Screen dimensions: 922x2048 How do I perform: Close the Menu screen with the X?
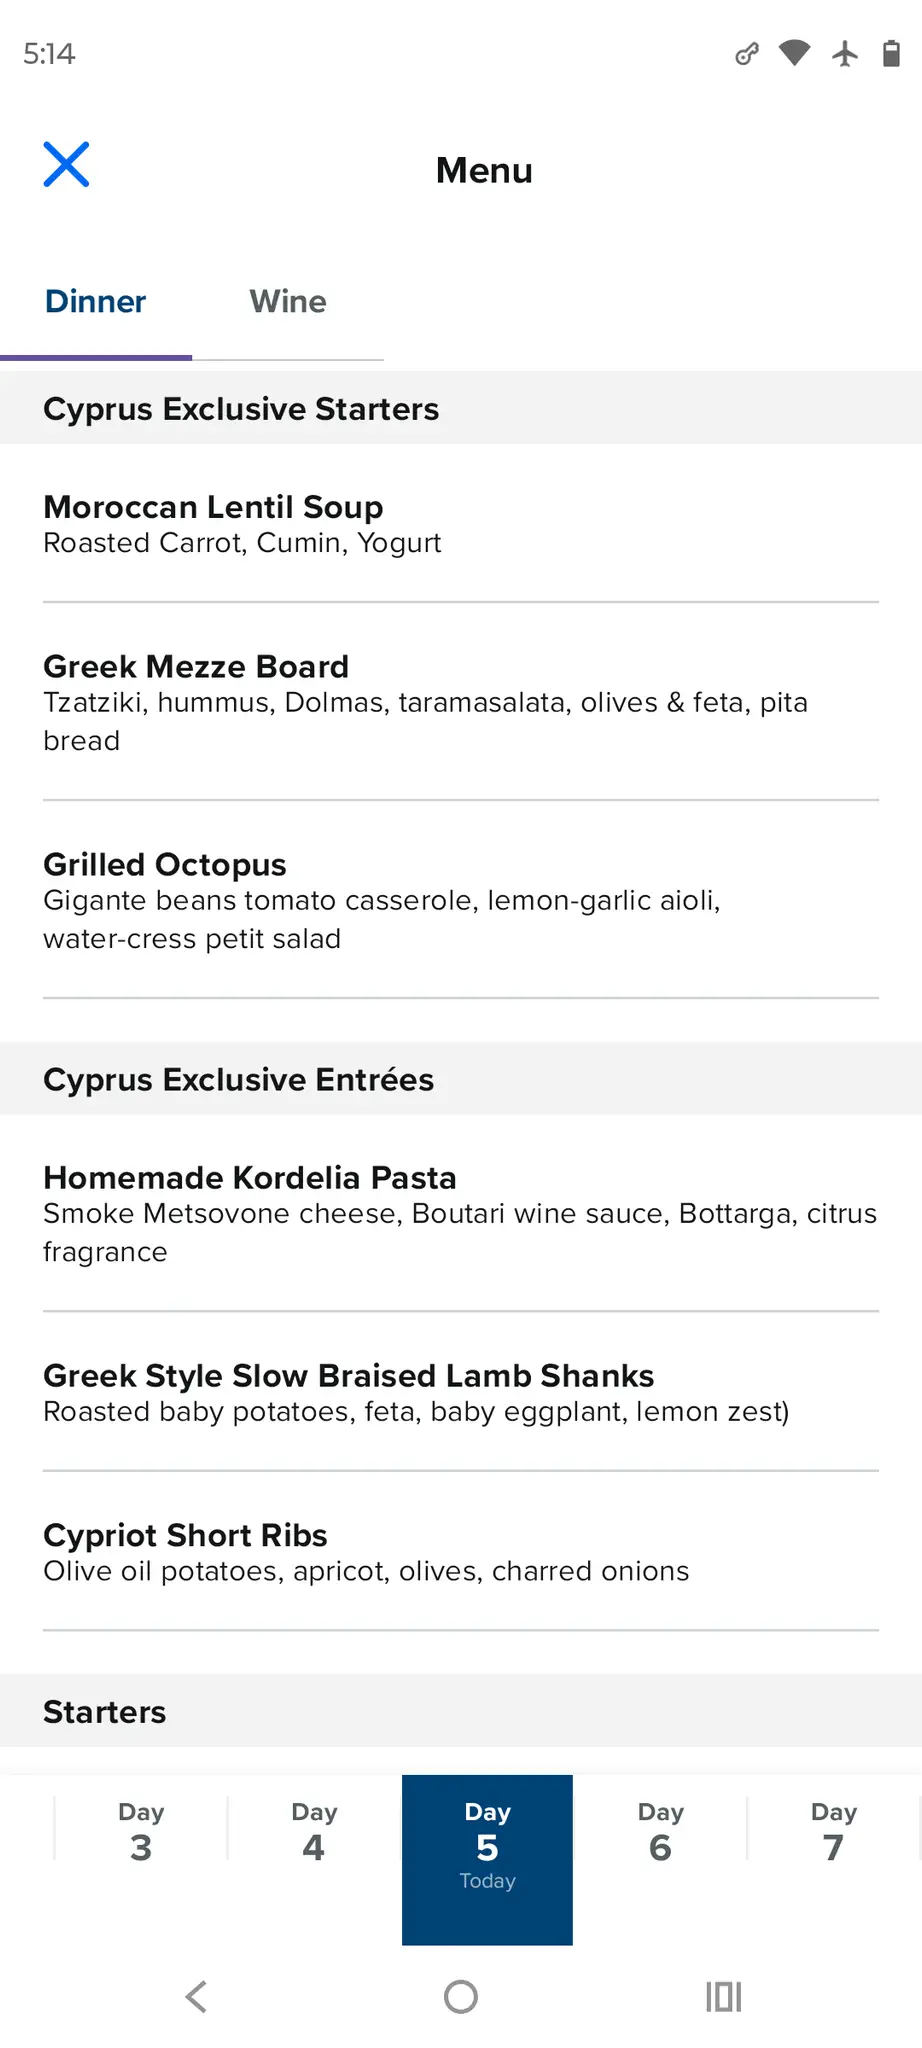[x=66, y=165]
